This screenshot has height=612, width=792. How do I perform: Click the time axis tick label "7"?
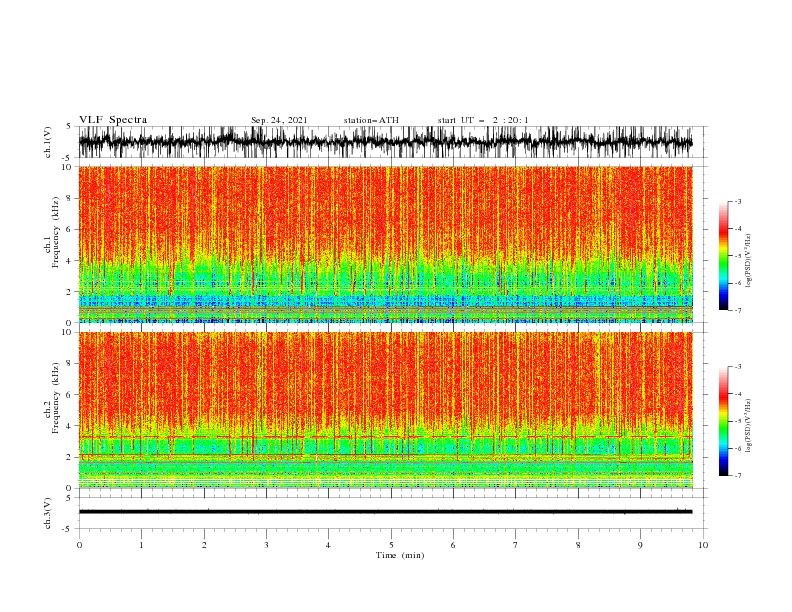516,545
